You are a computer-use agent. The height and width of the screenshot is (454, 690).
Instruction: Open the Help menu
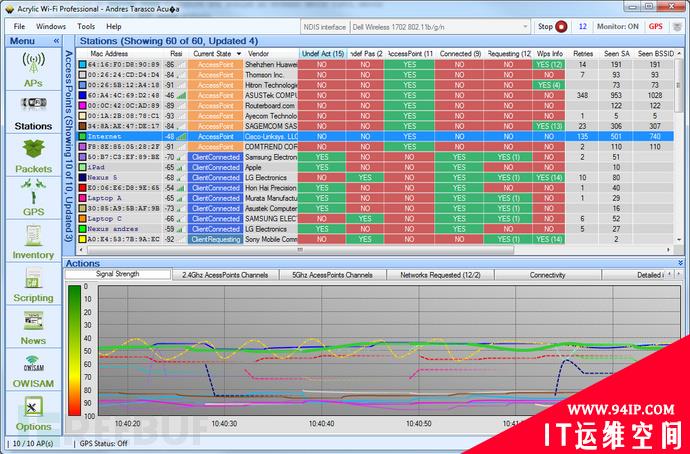114,26
